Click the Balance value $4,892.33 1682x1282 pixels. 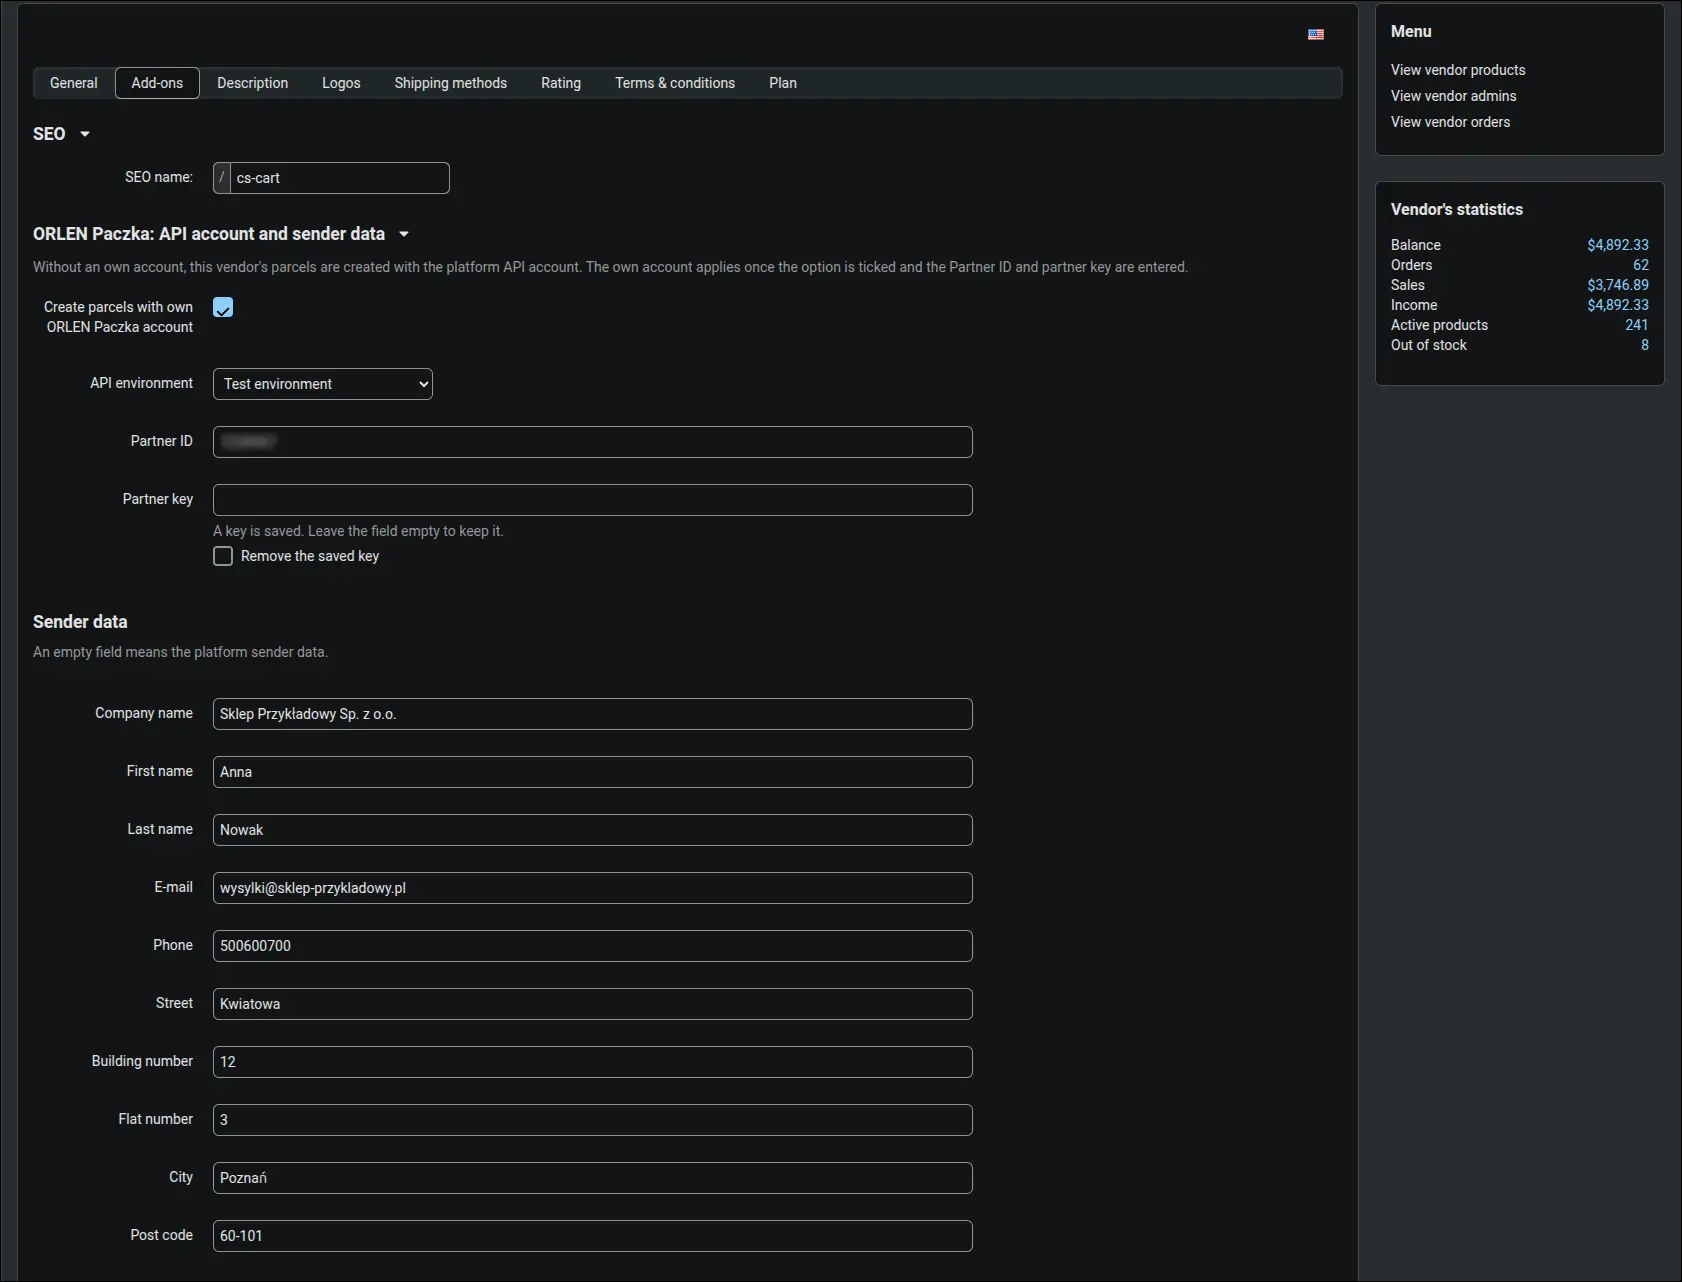[1618, 245]
